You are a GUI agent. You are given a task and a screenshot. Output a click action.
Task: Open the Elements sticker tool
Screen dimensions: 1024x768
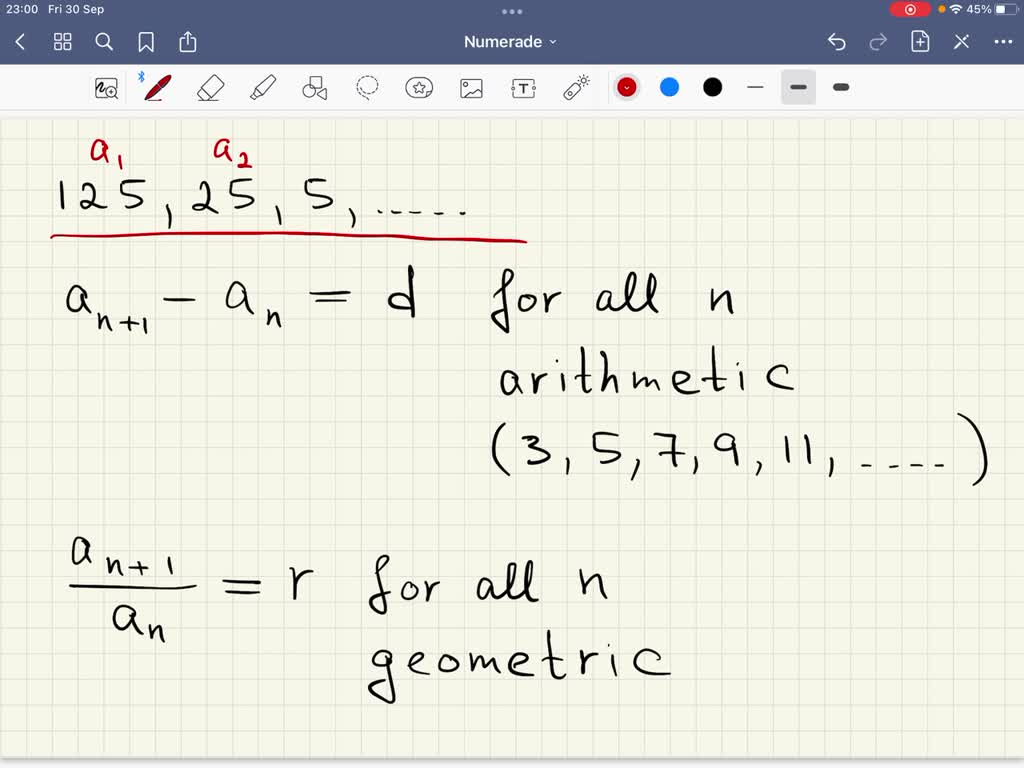point(419,88)
